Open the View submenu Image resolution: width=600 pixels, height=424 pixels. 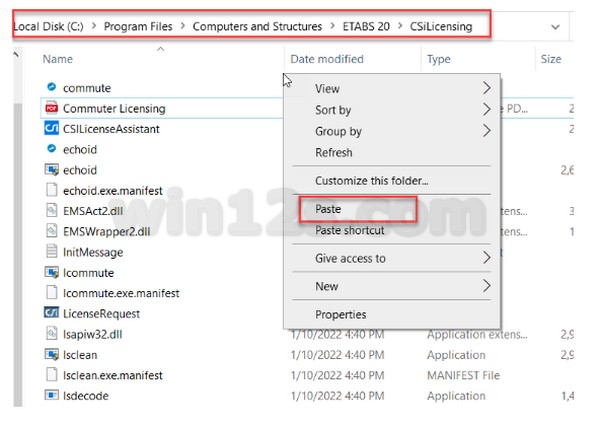click(391, 88)
